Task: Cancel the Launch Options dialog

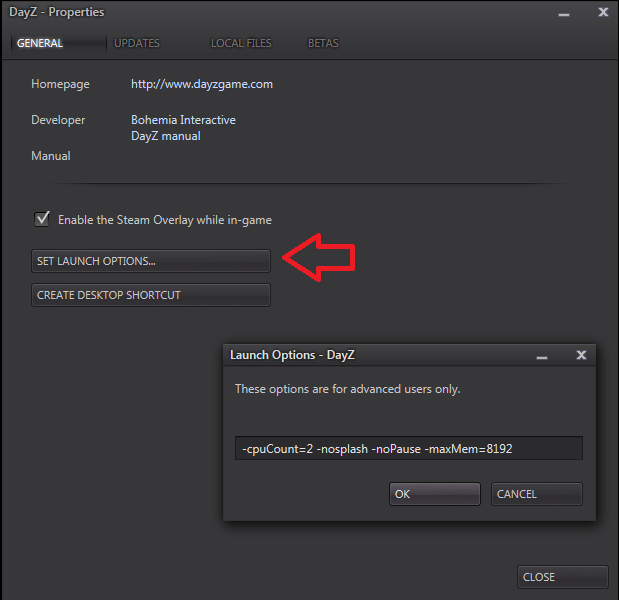Action: (536, 494)
